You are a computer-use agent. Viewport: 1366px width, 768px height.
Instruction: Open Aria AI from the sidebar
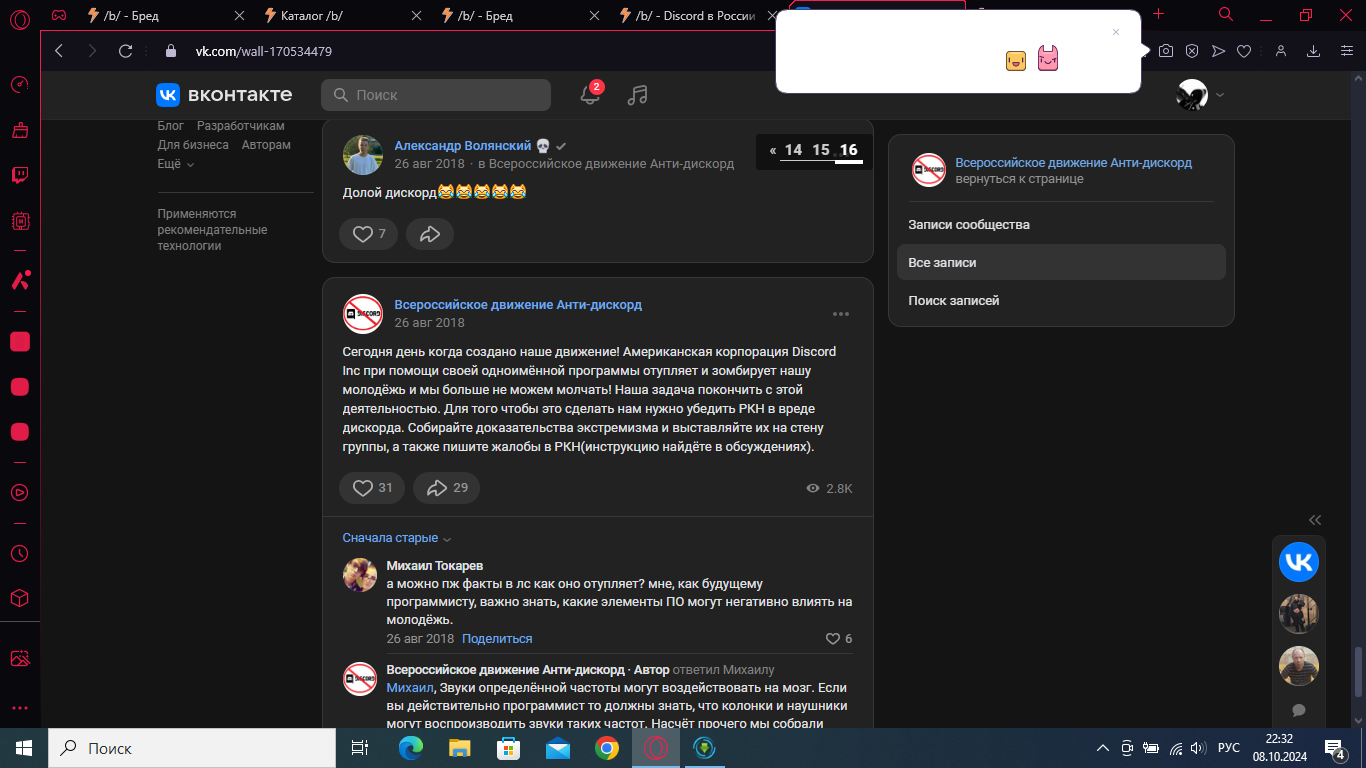point(19,281)
